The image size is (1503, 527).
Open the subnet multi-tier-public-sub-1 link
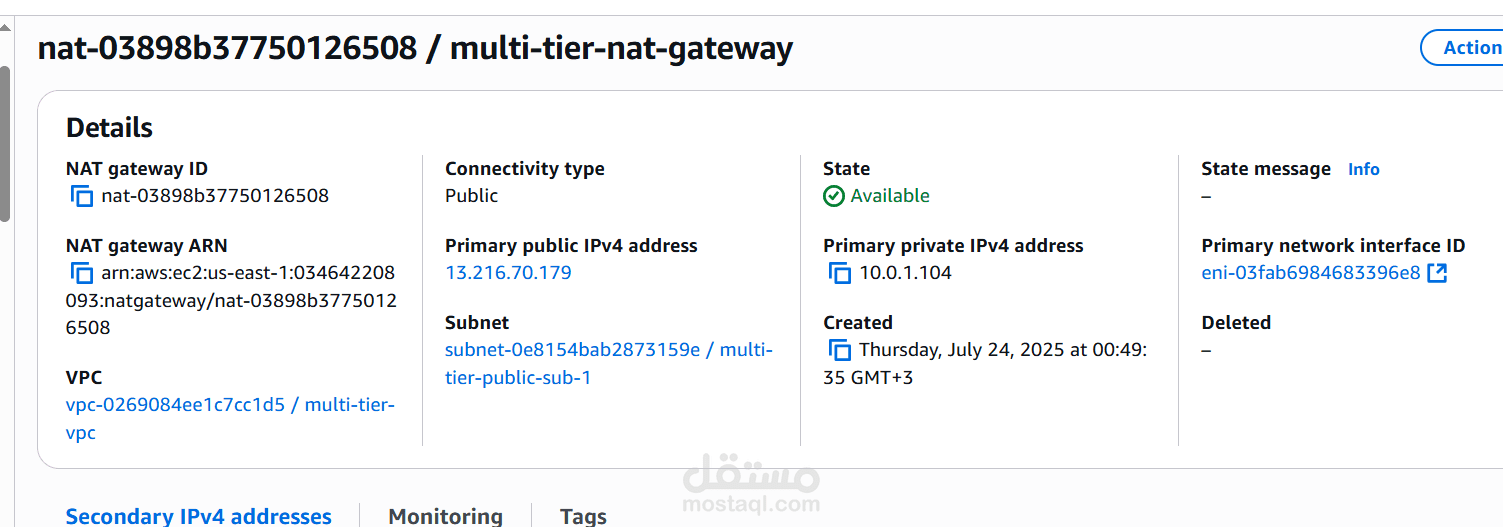[x=609, y=364]
